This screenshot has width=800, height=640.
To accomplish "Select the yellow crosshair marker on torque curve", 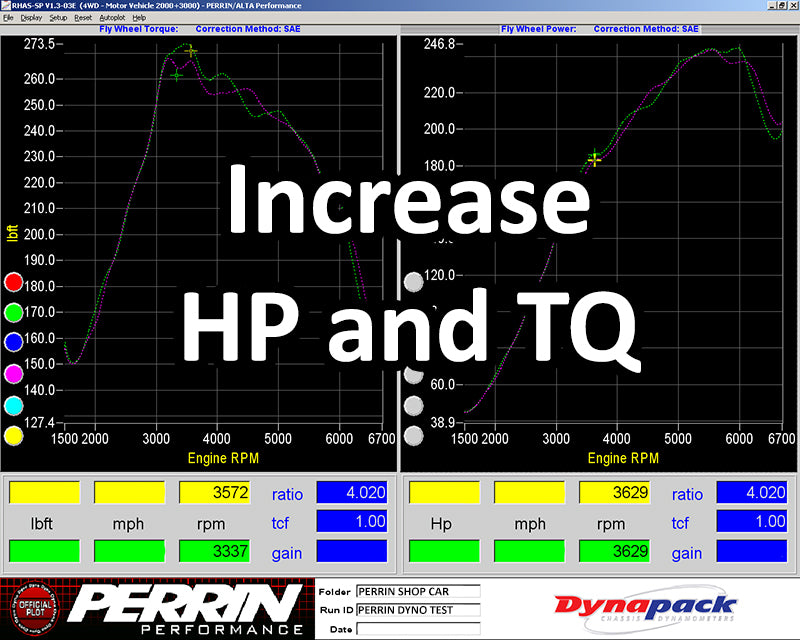I will click(190, 51).
